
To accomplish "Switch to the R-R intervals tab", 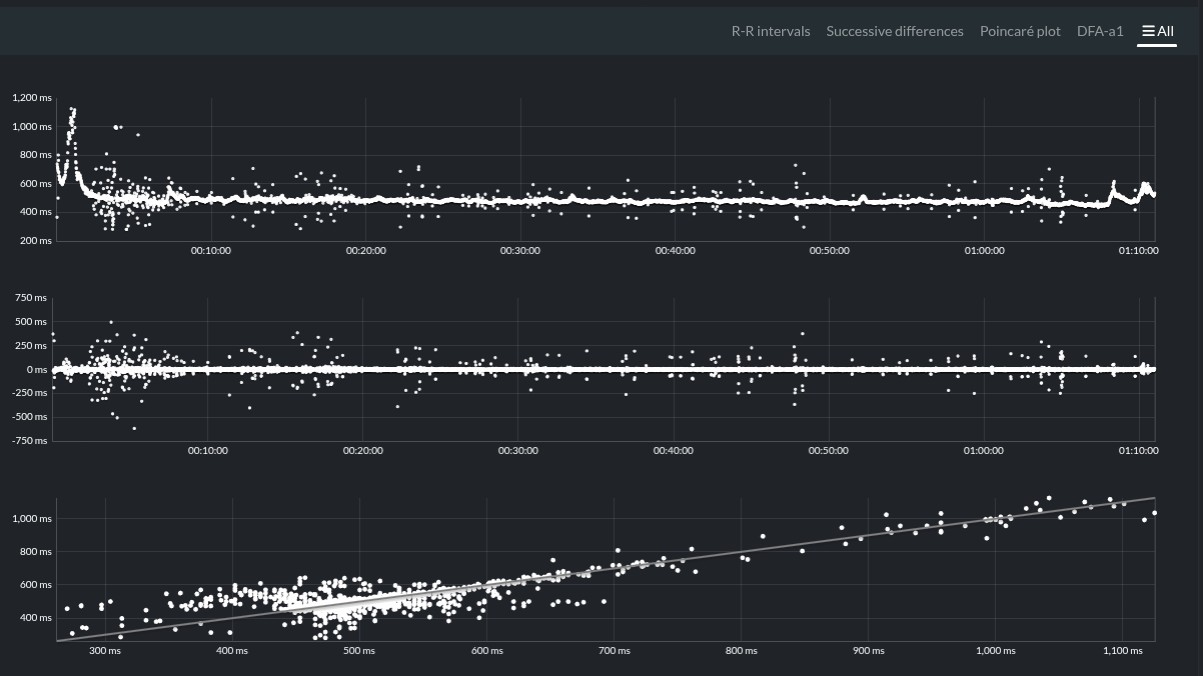I will coord(771,31).
